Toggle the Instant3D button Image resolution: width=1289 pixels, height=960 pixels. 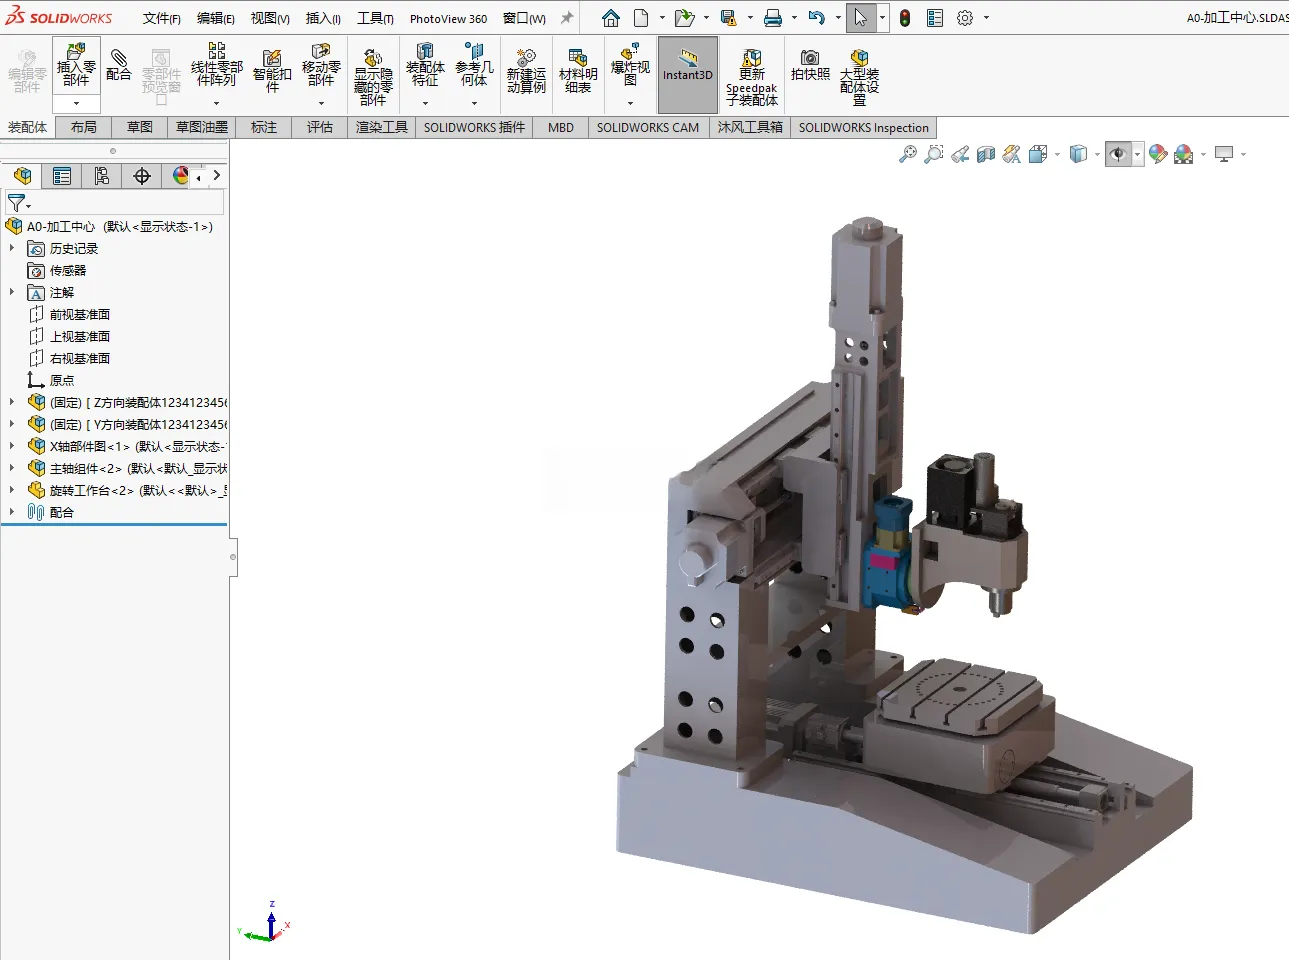(688, 74)
